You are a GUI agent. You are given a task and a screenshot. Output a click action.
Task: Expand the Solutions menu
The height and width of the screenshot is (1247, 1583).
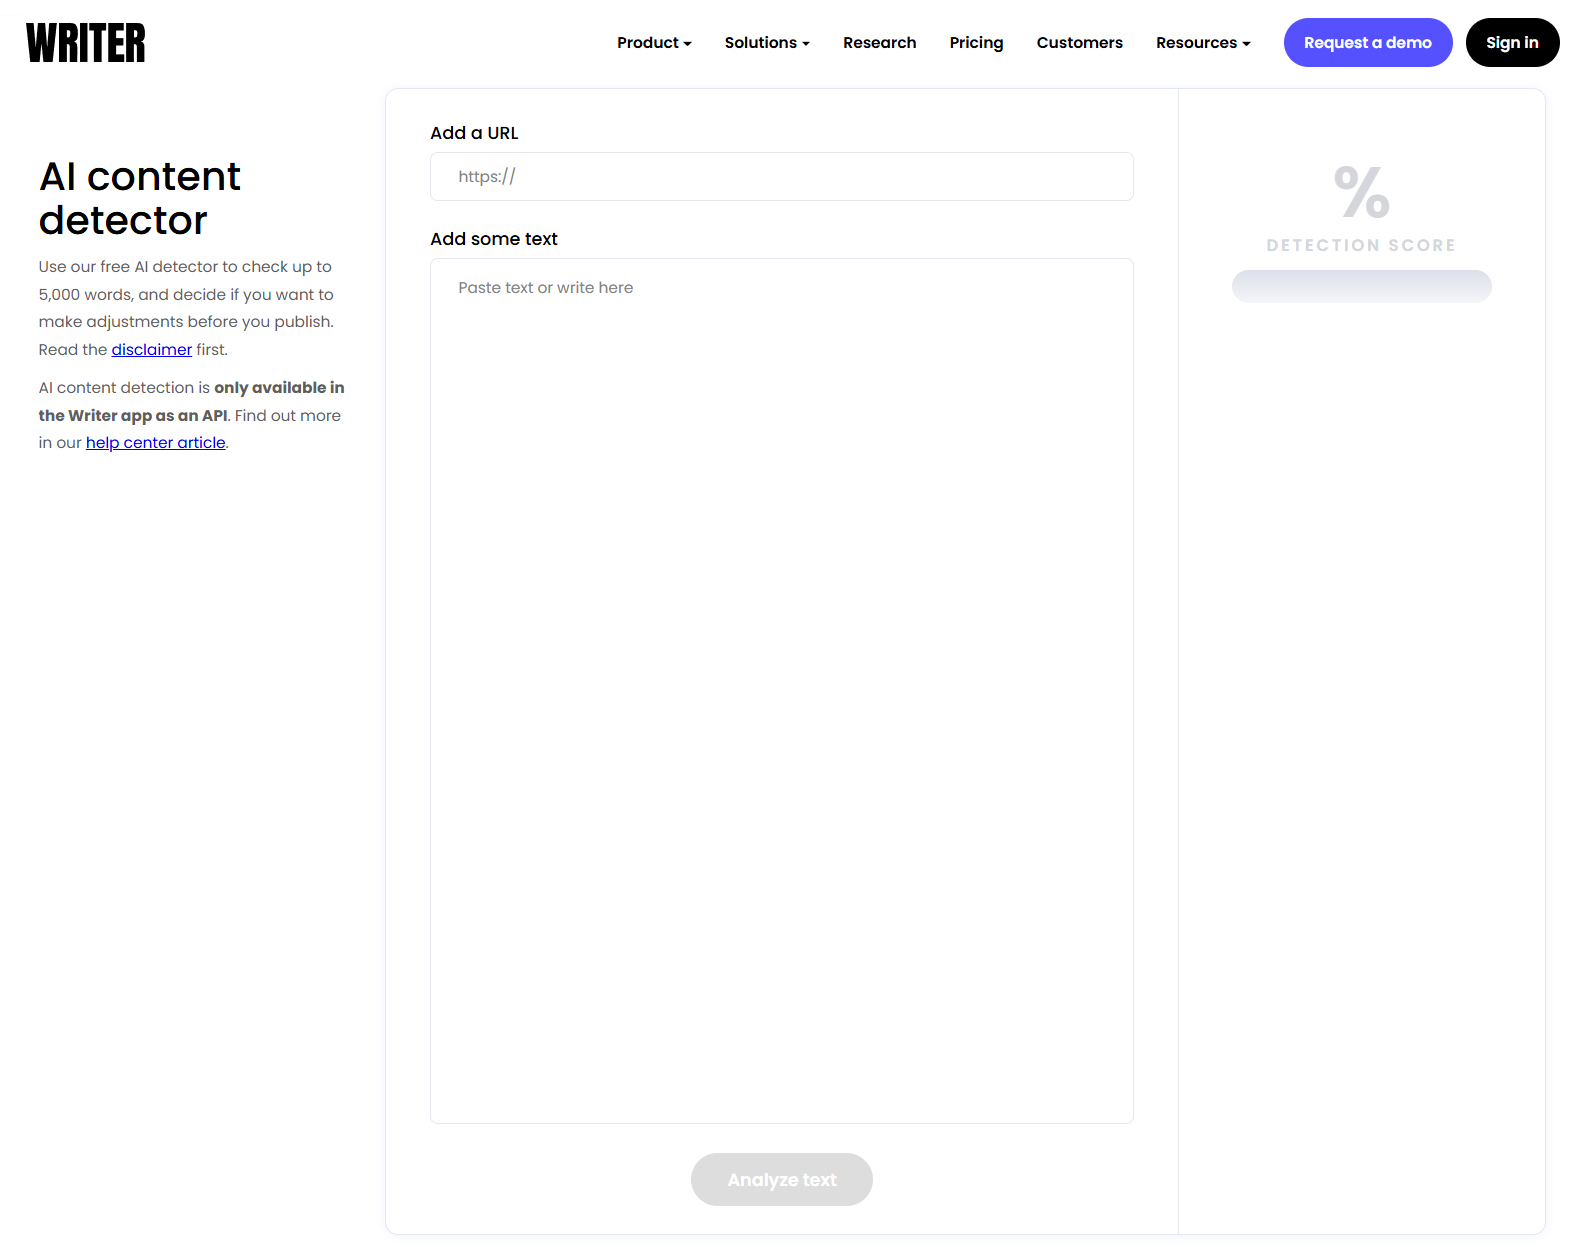tap(767, 43)
